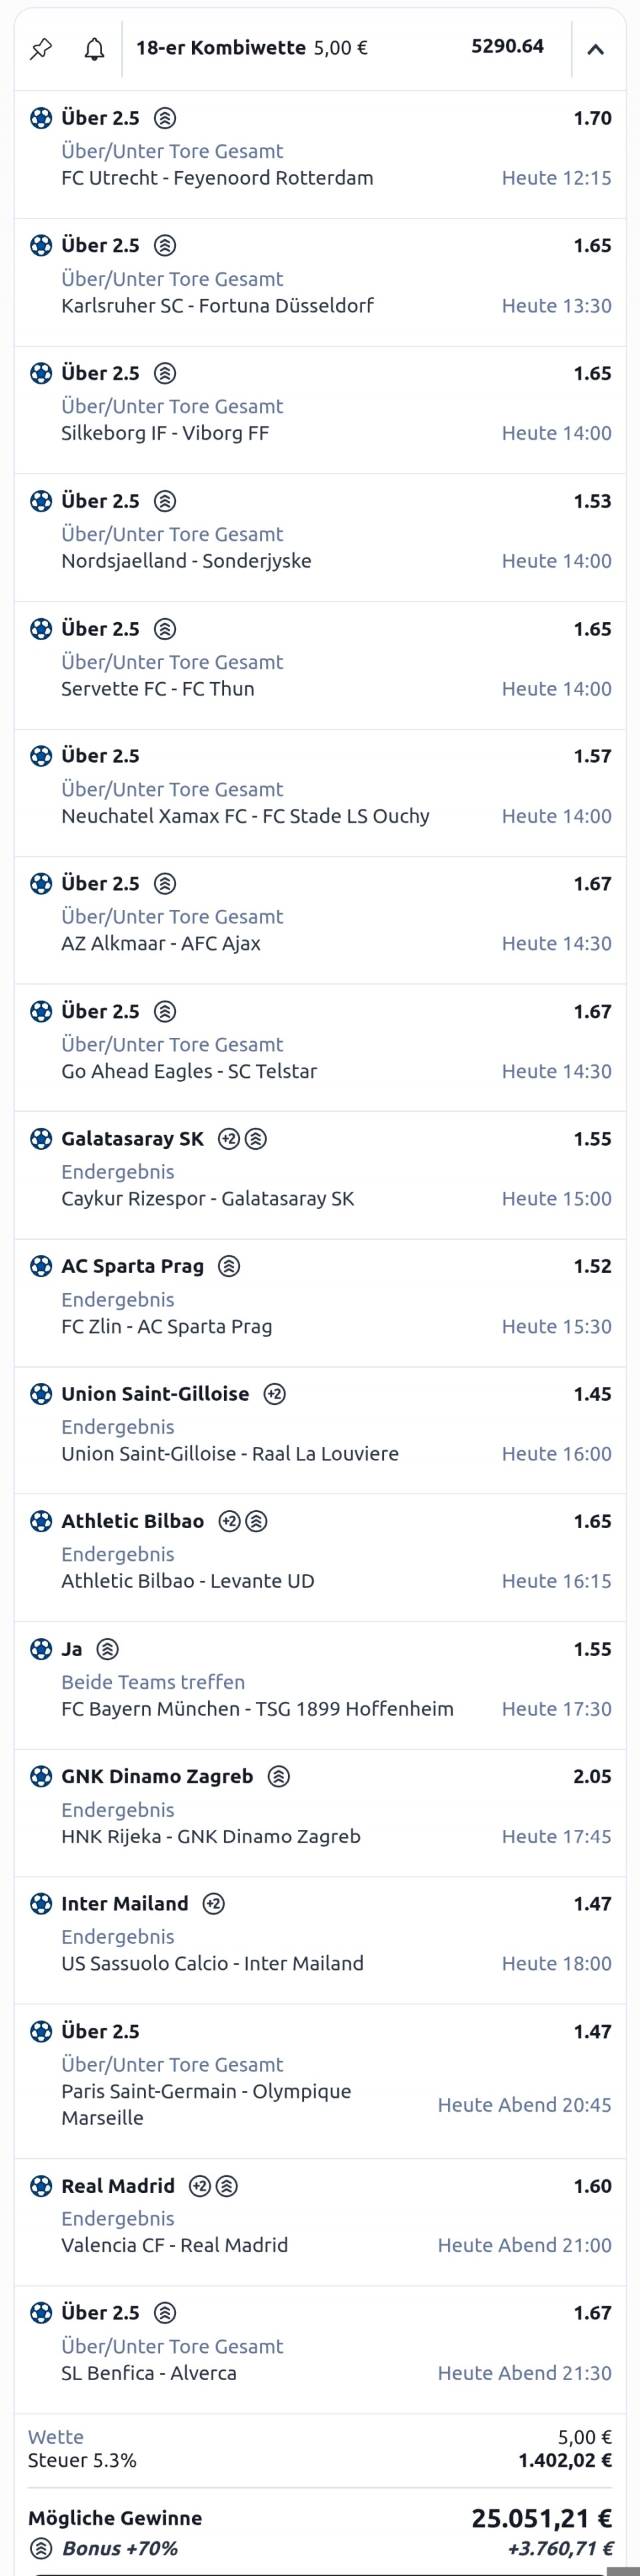Click the bonus icon next to GNK Dinamo Zagreb
This screenshot has height=2576, width=640.
[279, 1776]
